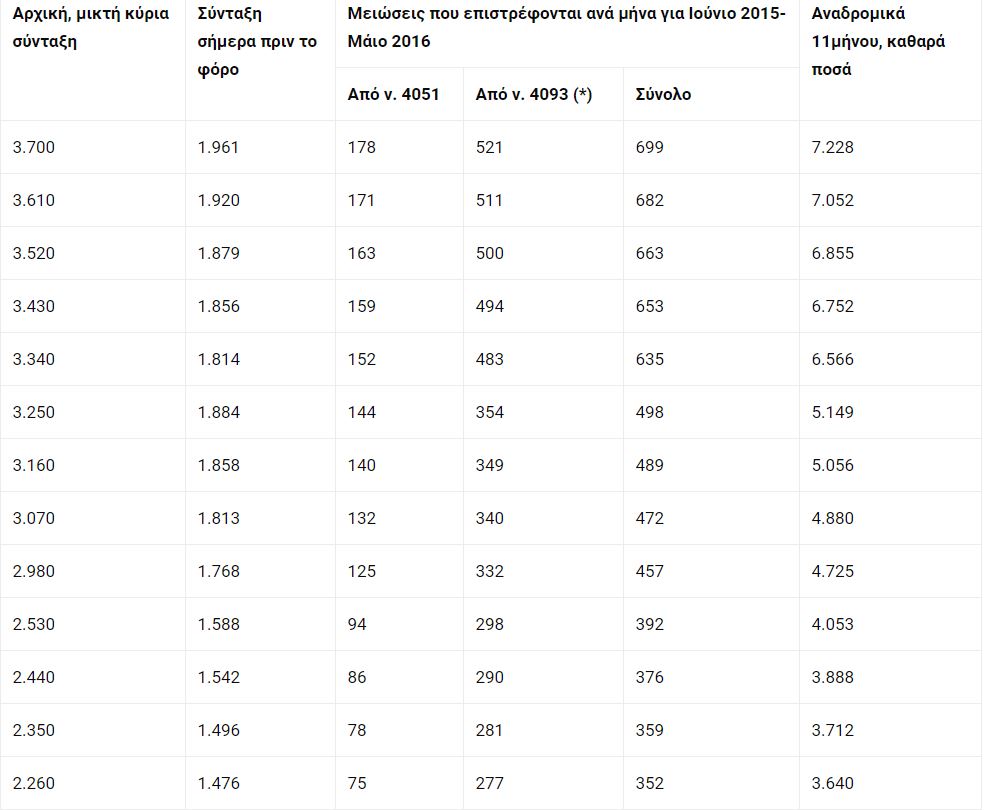Select the cell with 6.566 retroactive amount
Viewport: 984px width, 810px height.
coord(891,359)
